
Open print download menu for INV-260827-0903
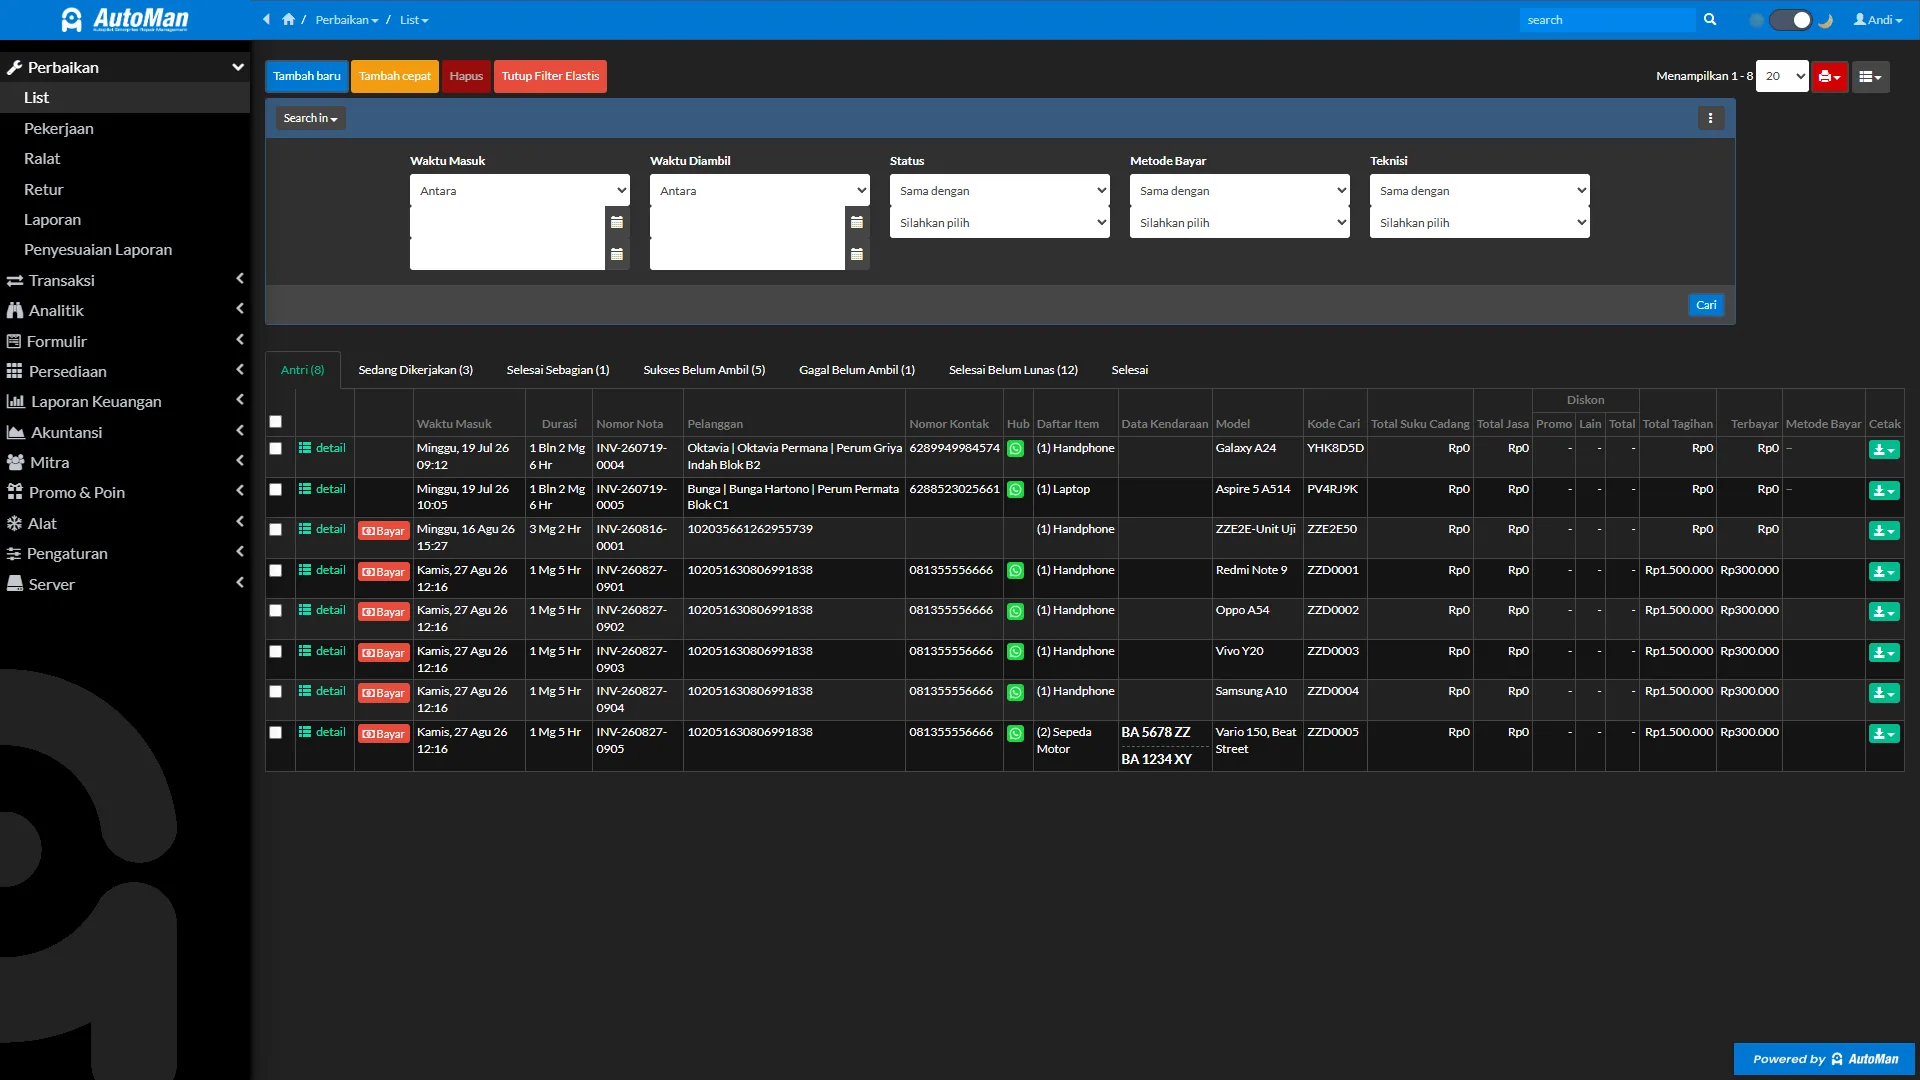pyautogui.click(x=1884, y=653)
